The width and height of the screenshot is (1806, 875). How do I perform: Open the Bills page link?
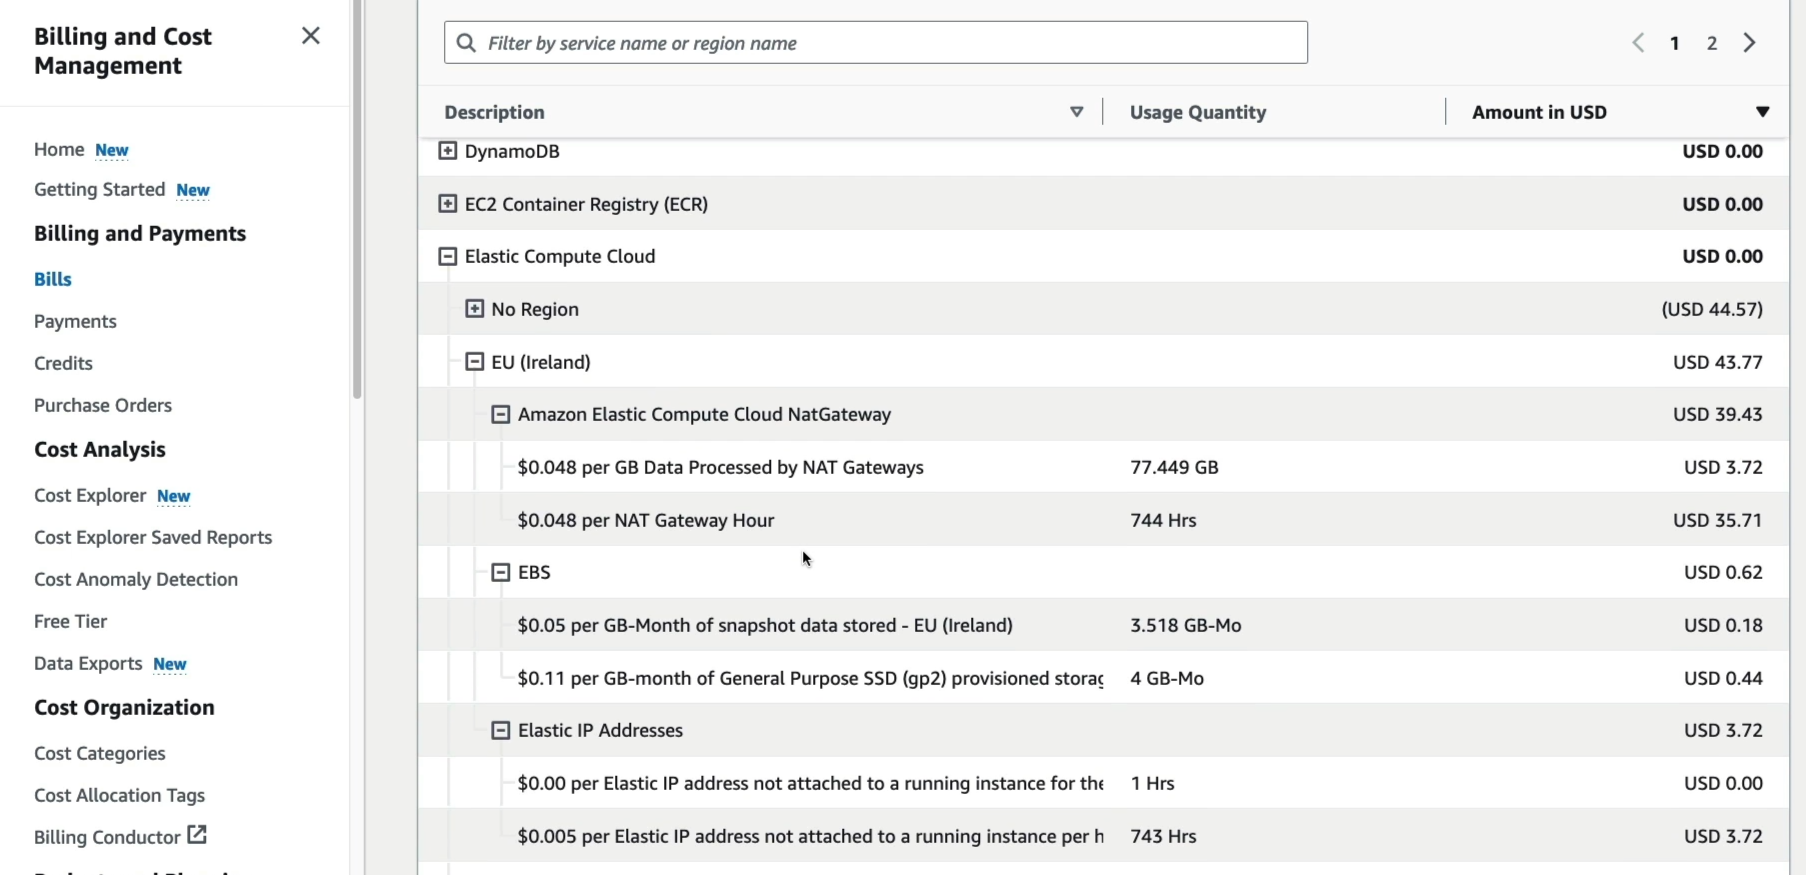(53, 279)
